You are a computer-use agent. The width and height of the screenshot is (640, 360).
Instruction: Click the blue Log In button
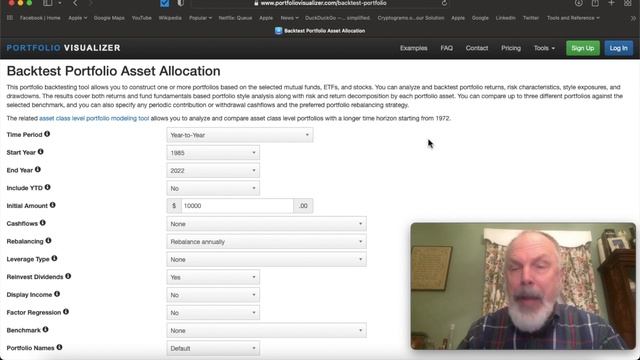point(618,48)
